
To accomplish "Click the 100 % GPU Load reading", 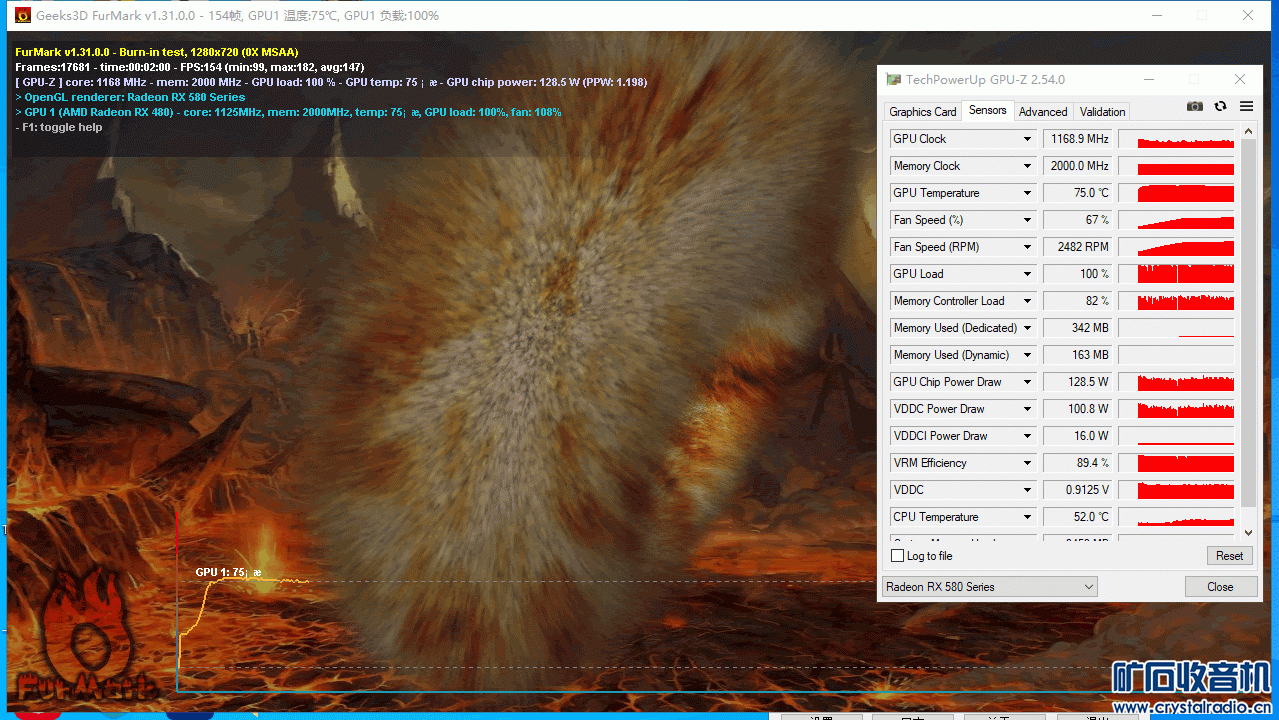I will click(x=1078, y=274).
